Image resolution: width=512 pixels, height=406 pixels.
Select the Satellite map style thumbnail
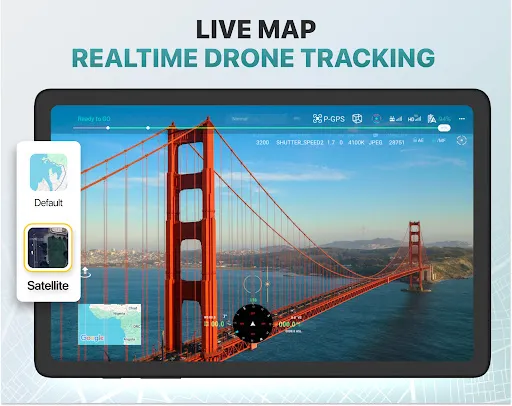click(48, 247)
